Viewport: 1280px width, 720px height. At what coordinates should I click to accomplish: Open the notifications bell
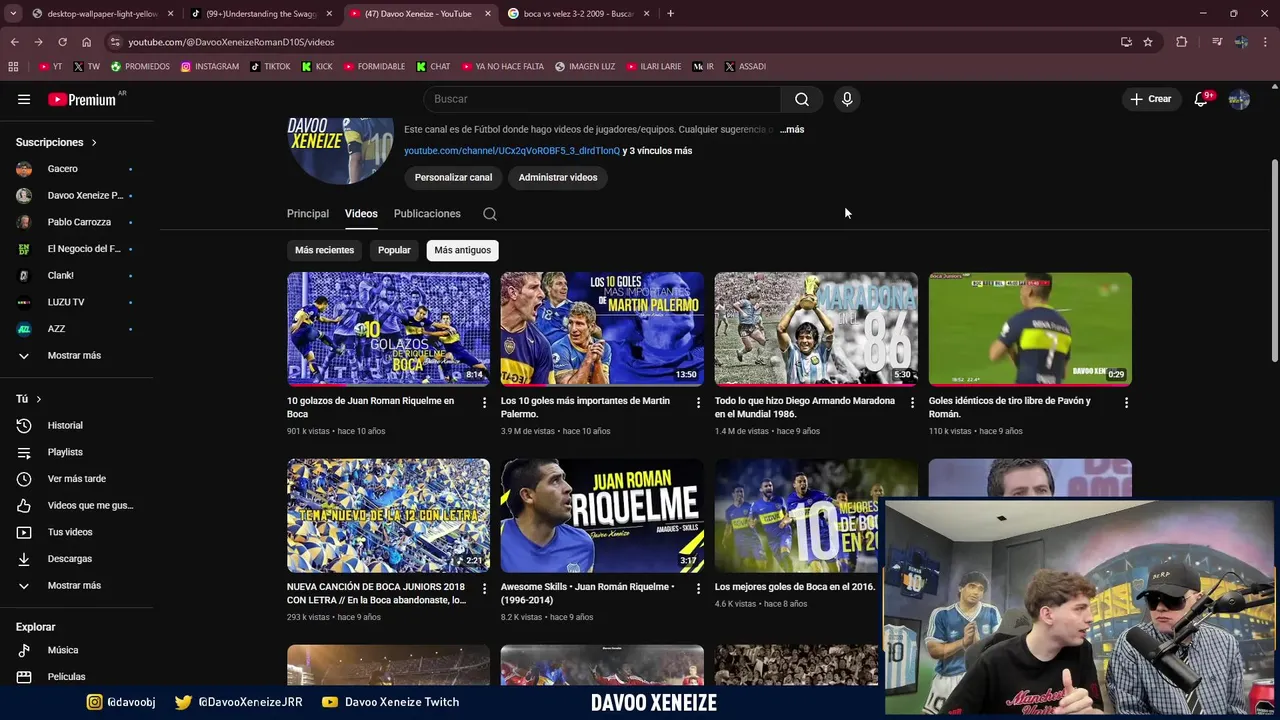[x=1201, y=99]
